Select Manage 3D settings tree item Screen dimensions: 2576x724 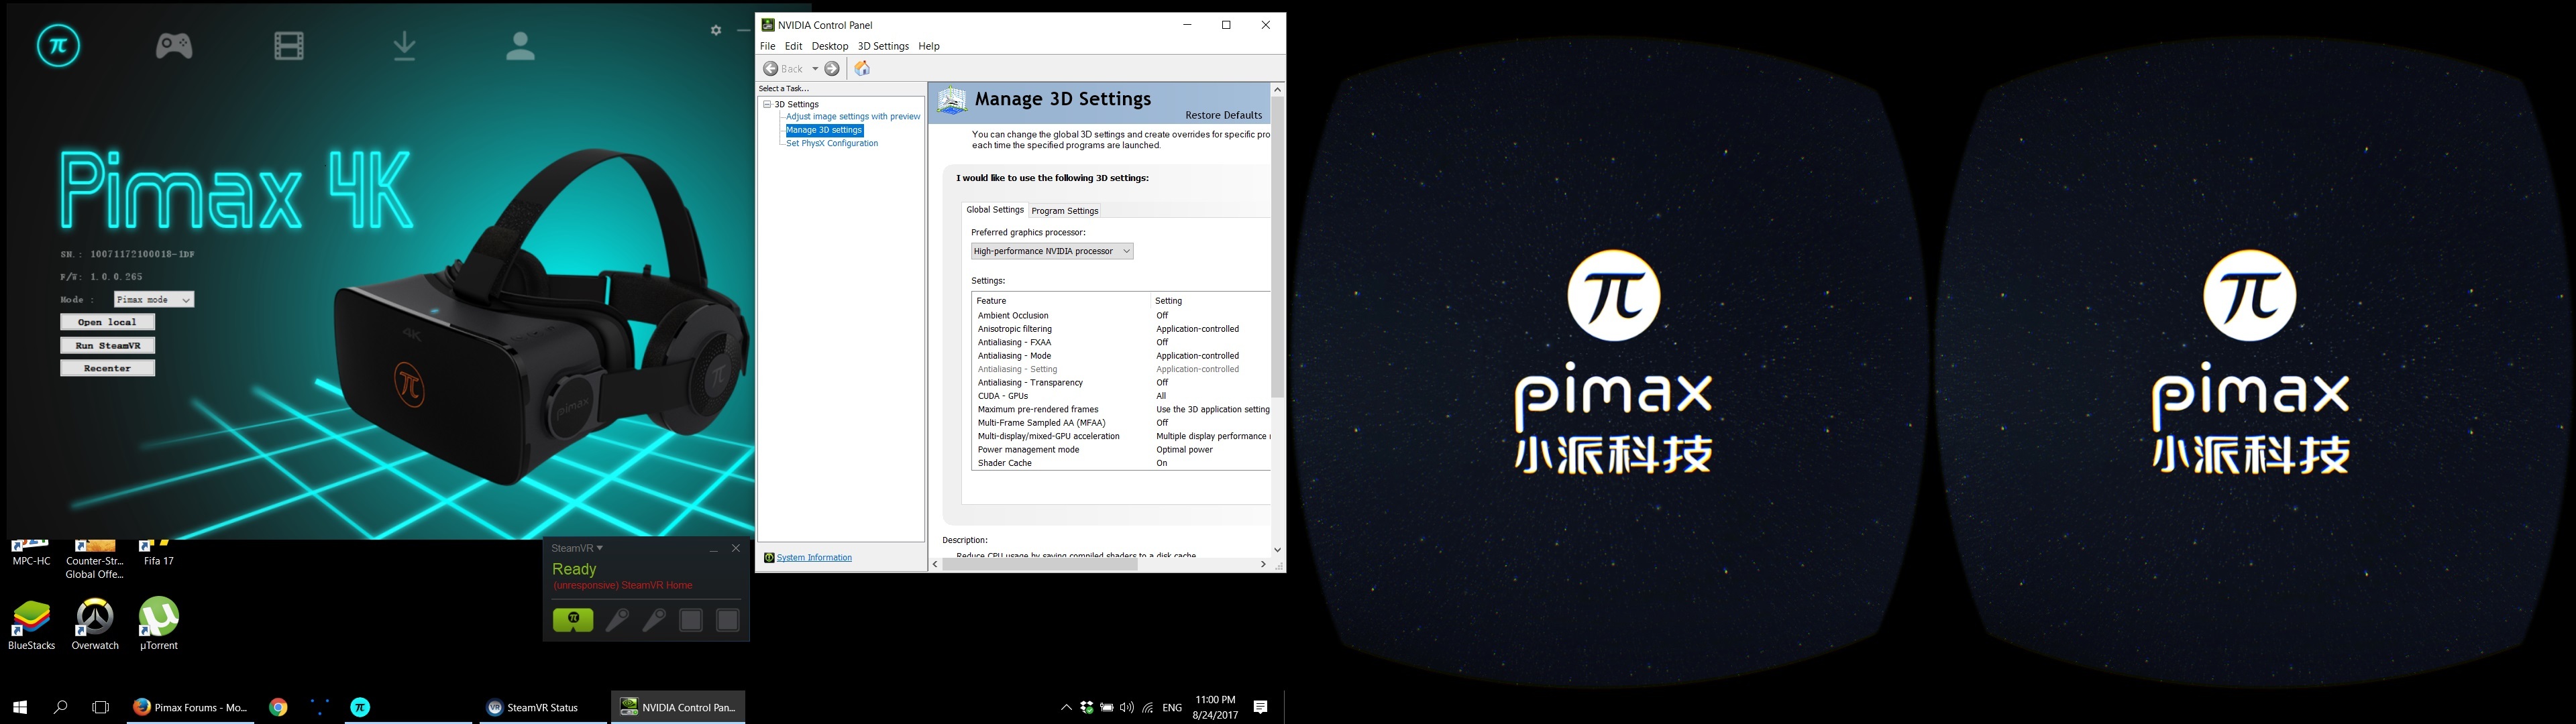click(824, 130)
